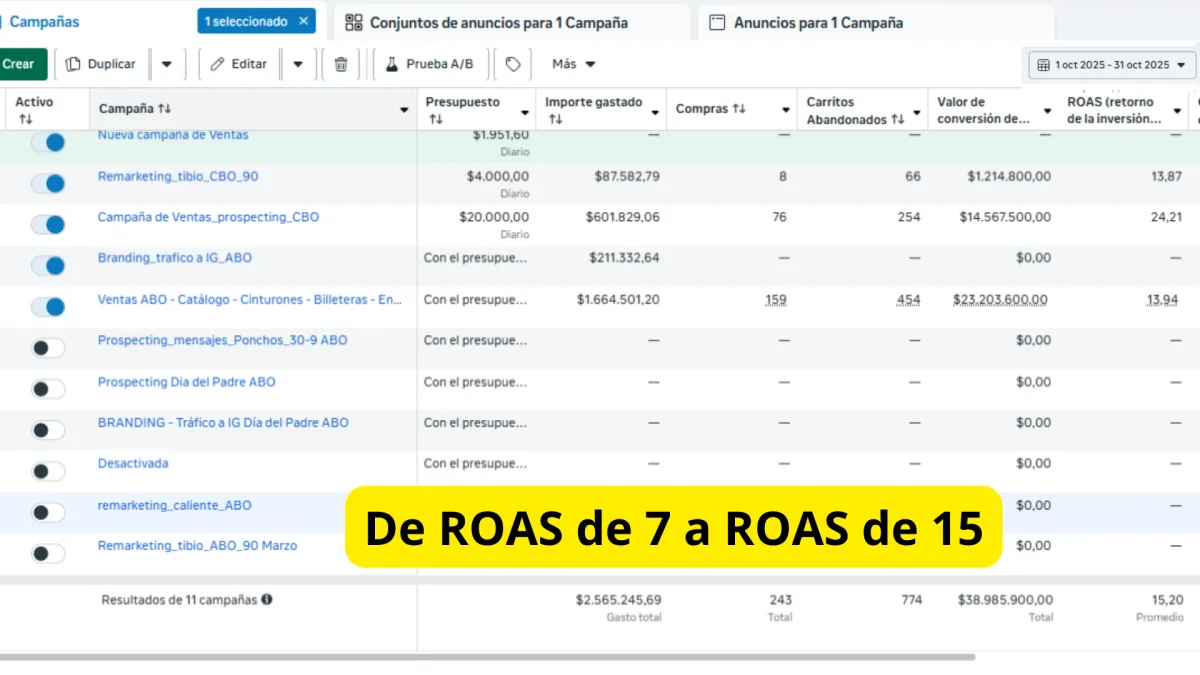Toggle off Nueva campaña de Ventas

[47, 142]
